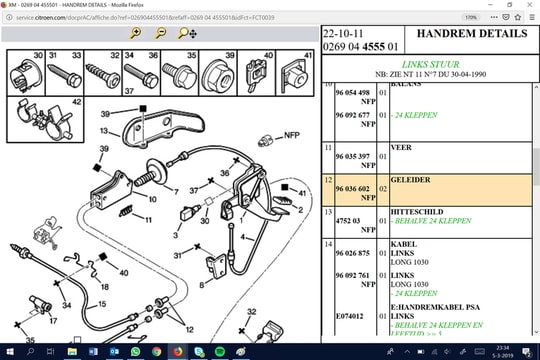Screen dimensions: 540x360
Task: Click the parts list scroll-down arrow
Action: [536, 332]
